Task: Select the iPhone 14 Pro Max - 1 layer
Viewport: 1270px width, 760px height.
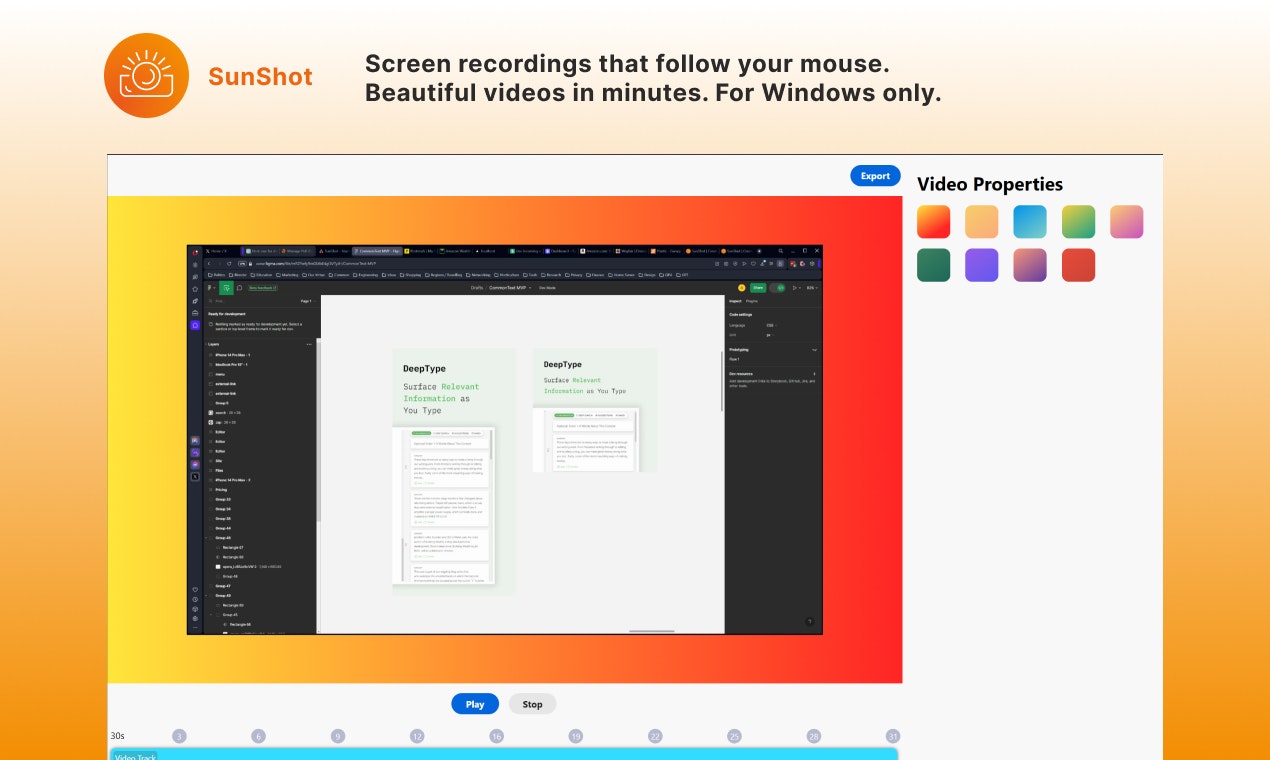Action: point(233,355)
